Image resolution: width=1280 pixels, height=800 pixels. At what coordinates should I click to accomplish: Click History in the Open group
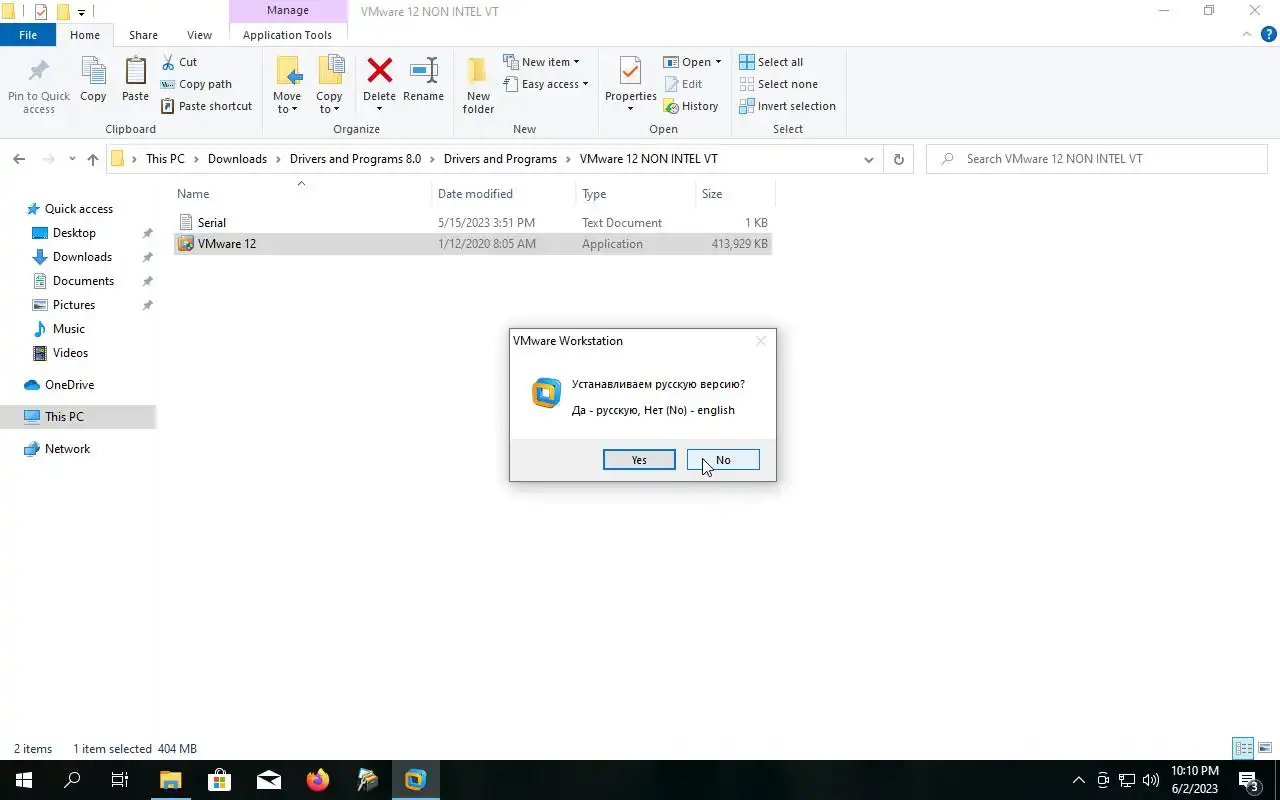pyautogui.click(x=691, y=106)
